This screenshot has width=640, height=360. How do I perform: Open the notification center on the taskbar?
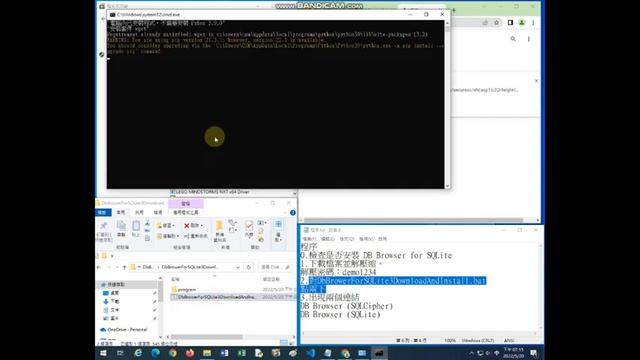[533, 353]
